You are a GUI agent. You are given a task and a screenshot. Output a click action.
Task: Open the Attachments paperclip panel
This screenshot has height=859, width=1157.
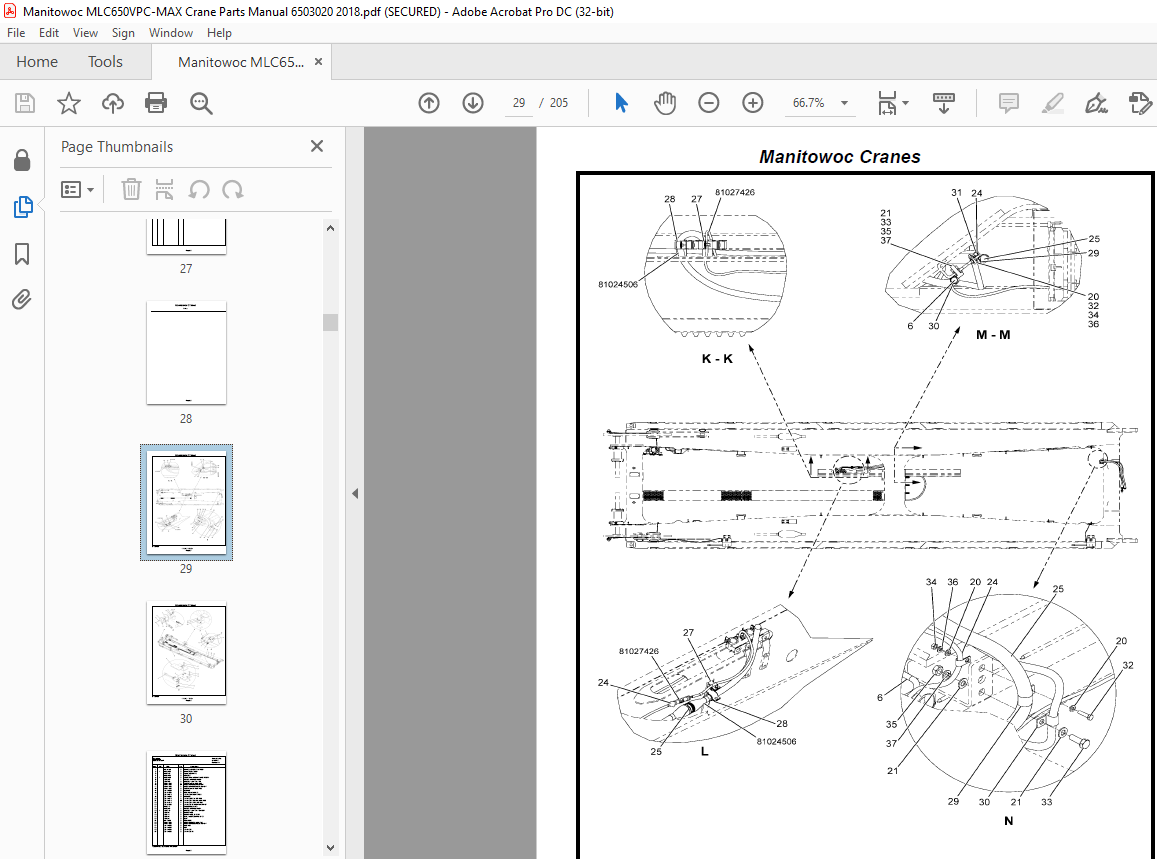(21, 300)
